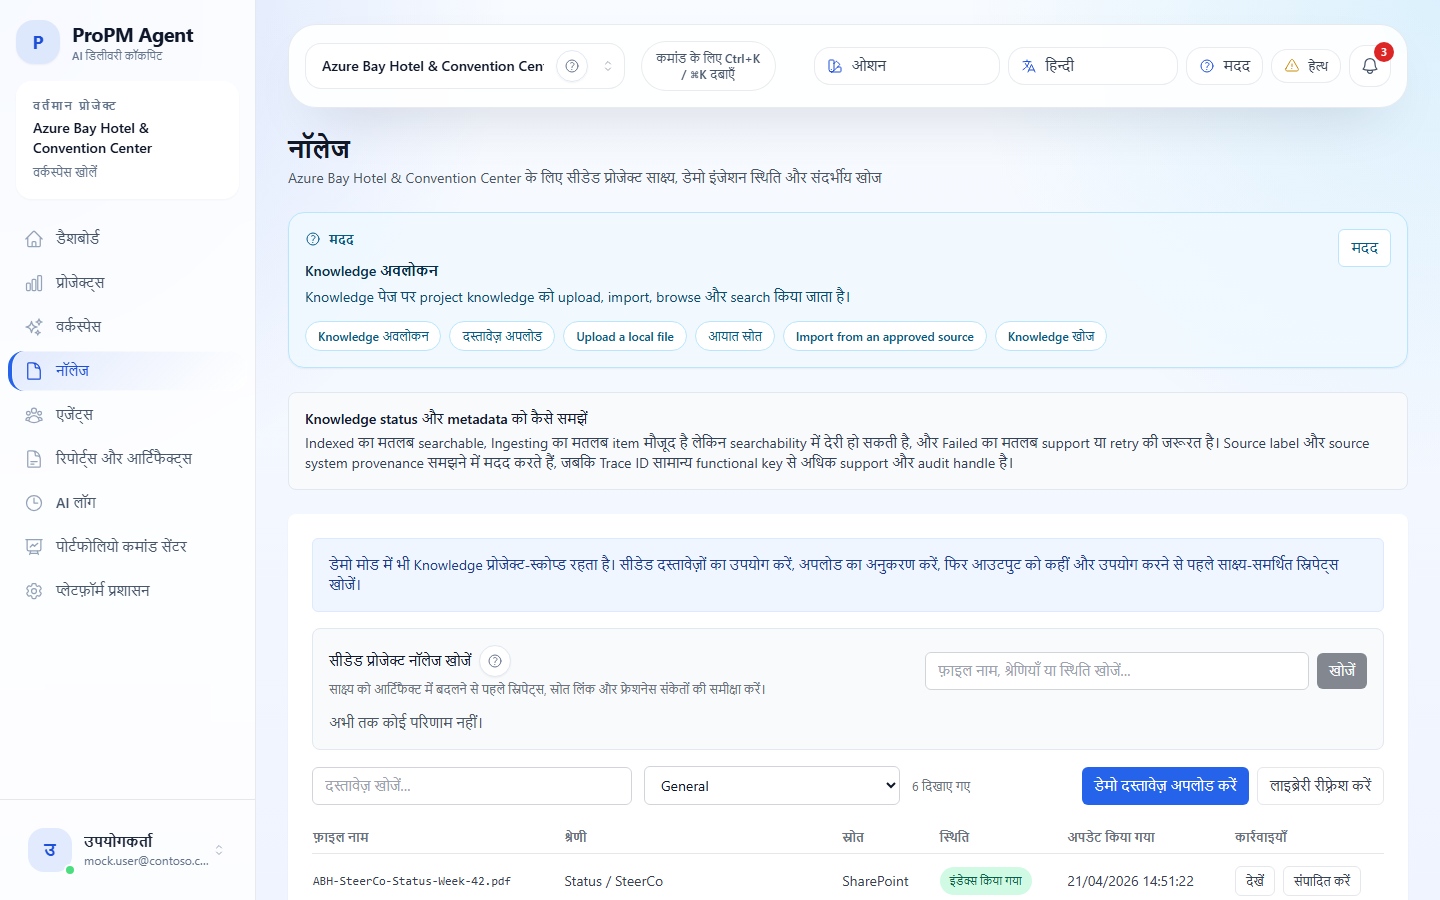Open डैशबोर्ड from the sidebar
This screenshot has height=900, width=1440.
78,238
